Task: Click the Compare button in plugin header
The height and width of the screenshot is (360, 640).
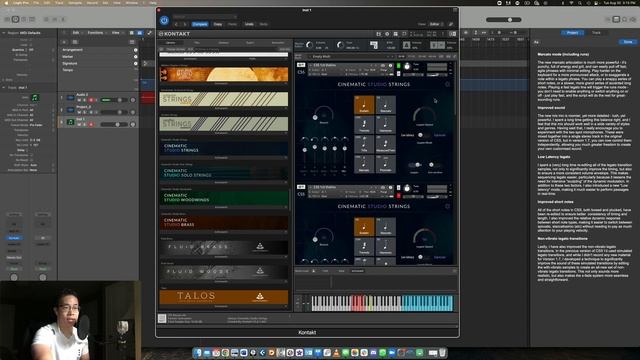Action: pos(200,24)
